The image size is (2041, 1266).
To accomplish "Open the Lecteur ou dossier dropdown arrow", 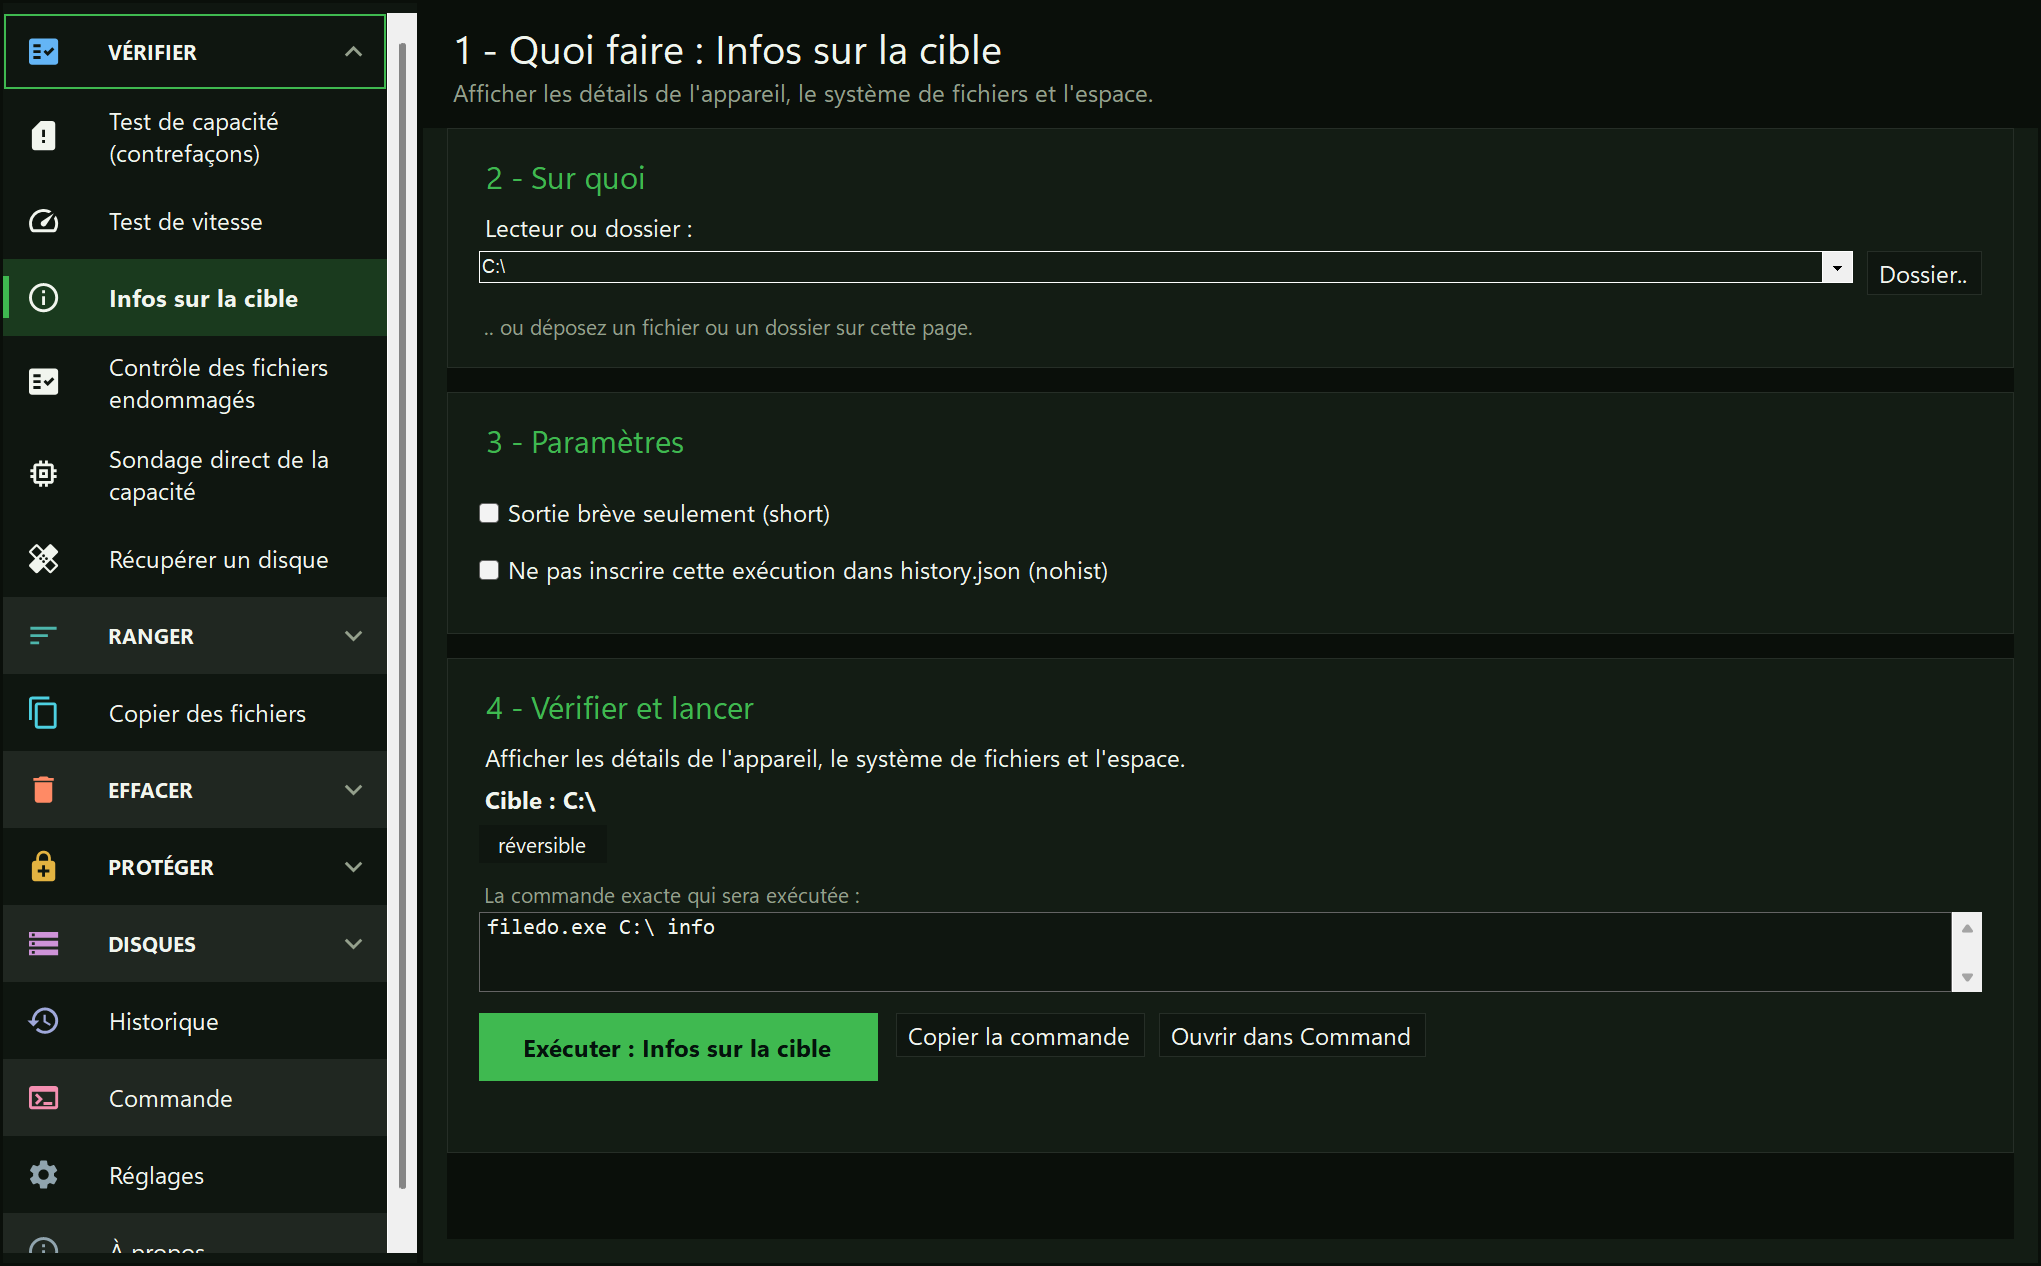I will [1837, 267].
